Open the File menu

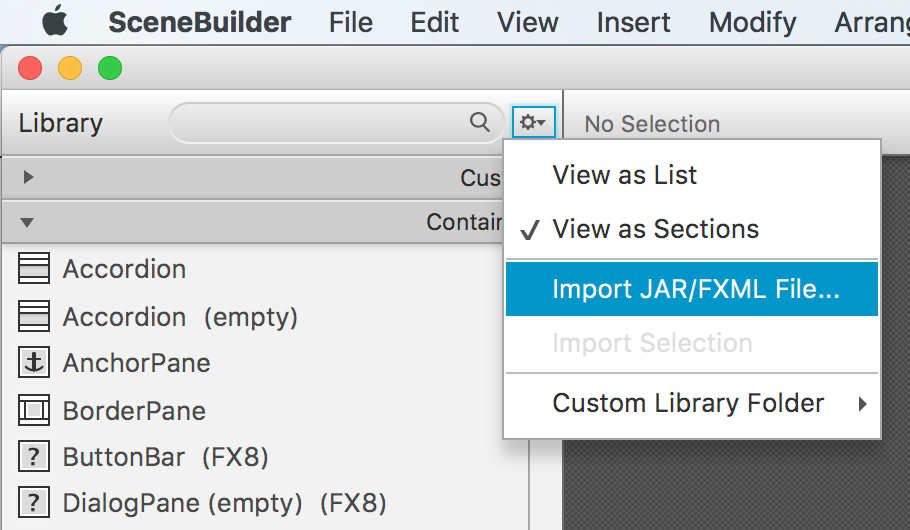pyautogui.click(x=350, y=22)
